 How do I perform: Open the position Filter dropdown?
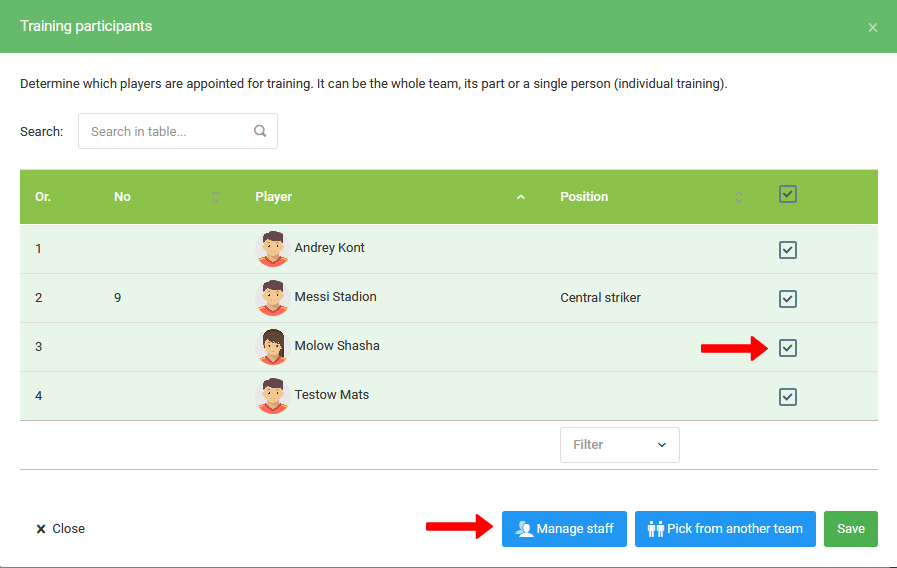click(619, 445)
